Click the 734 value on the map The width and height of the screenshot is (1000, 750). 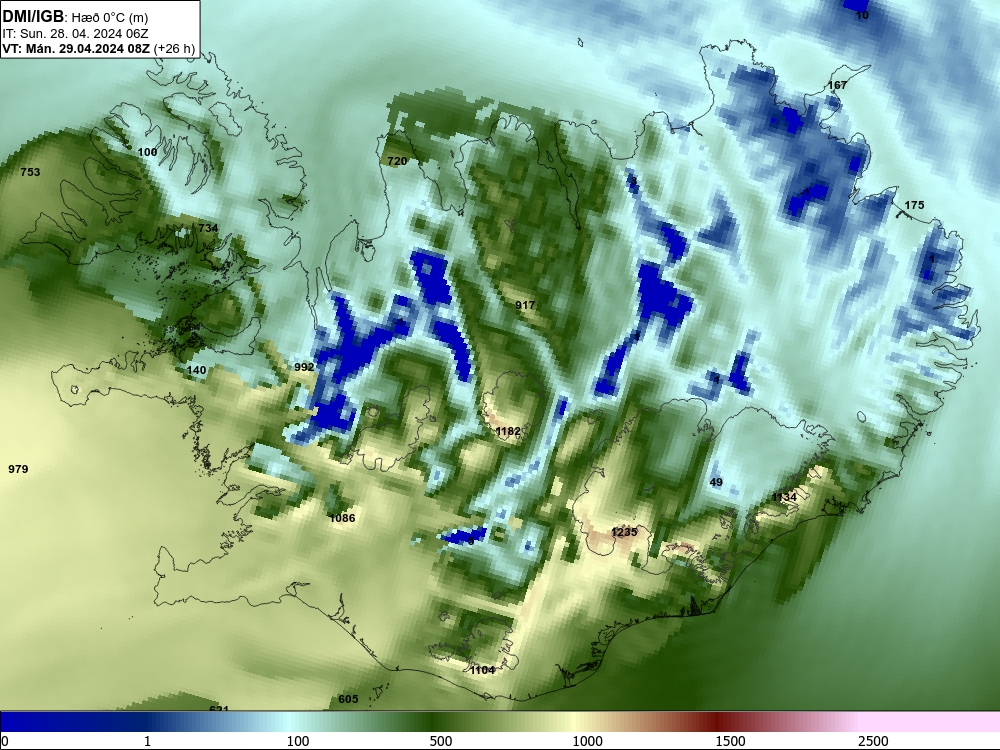(x=208, y=228)
